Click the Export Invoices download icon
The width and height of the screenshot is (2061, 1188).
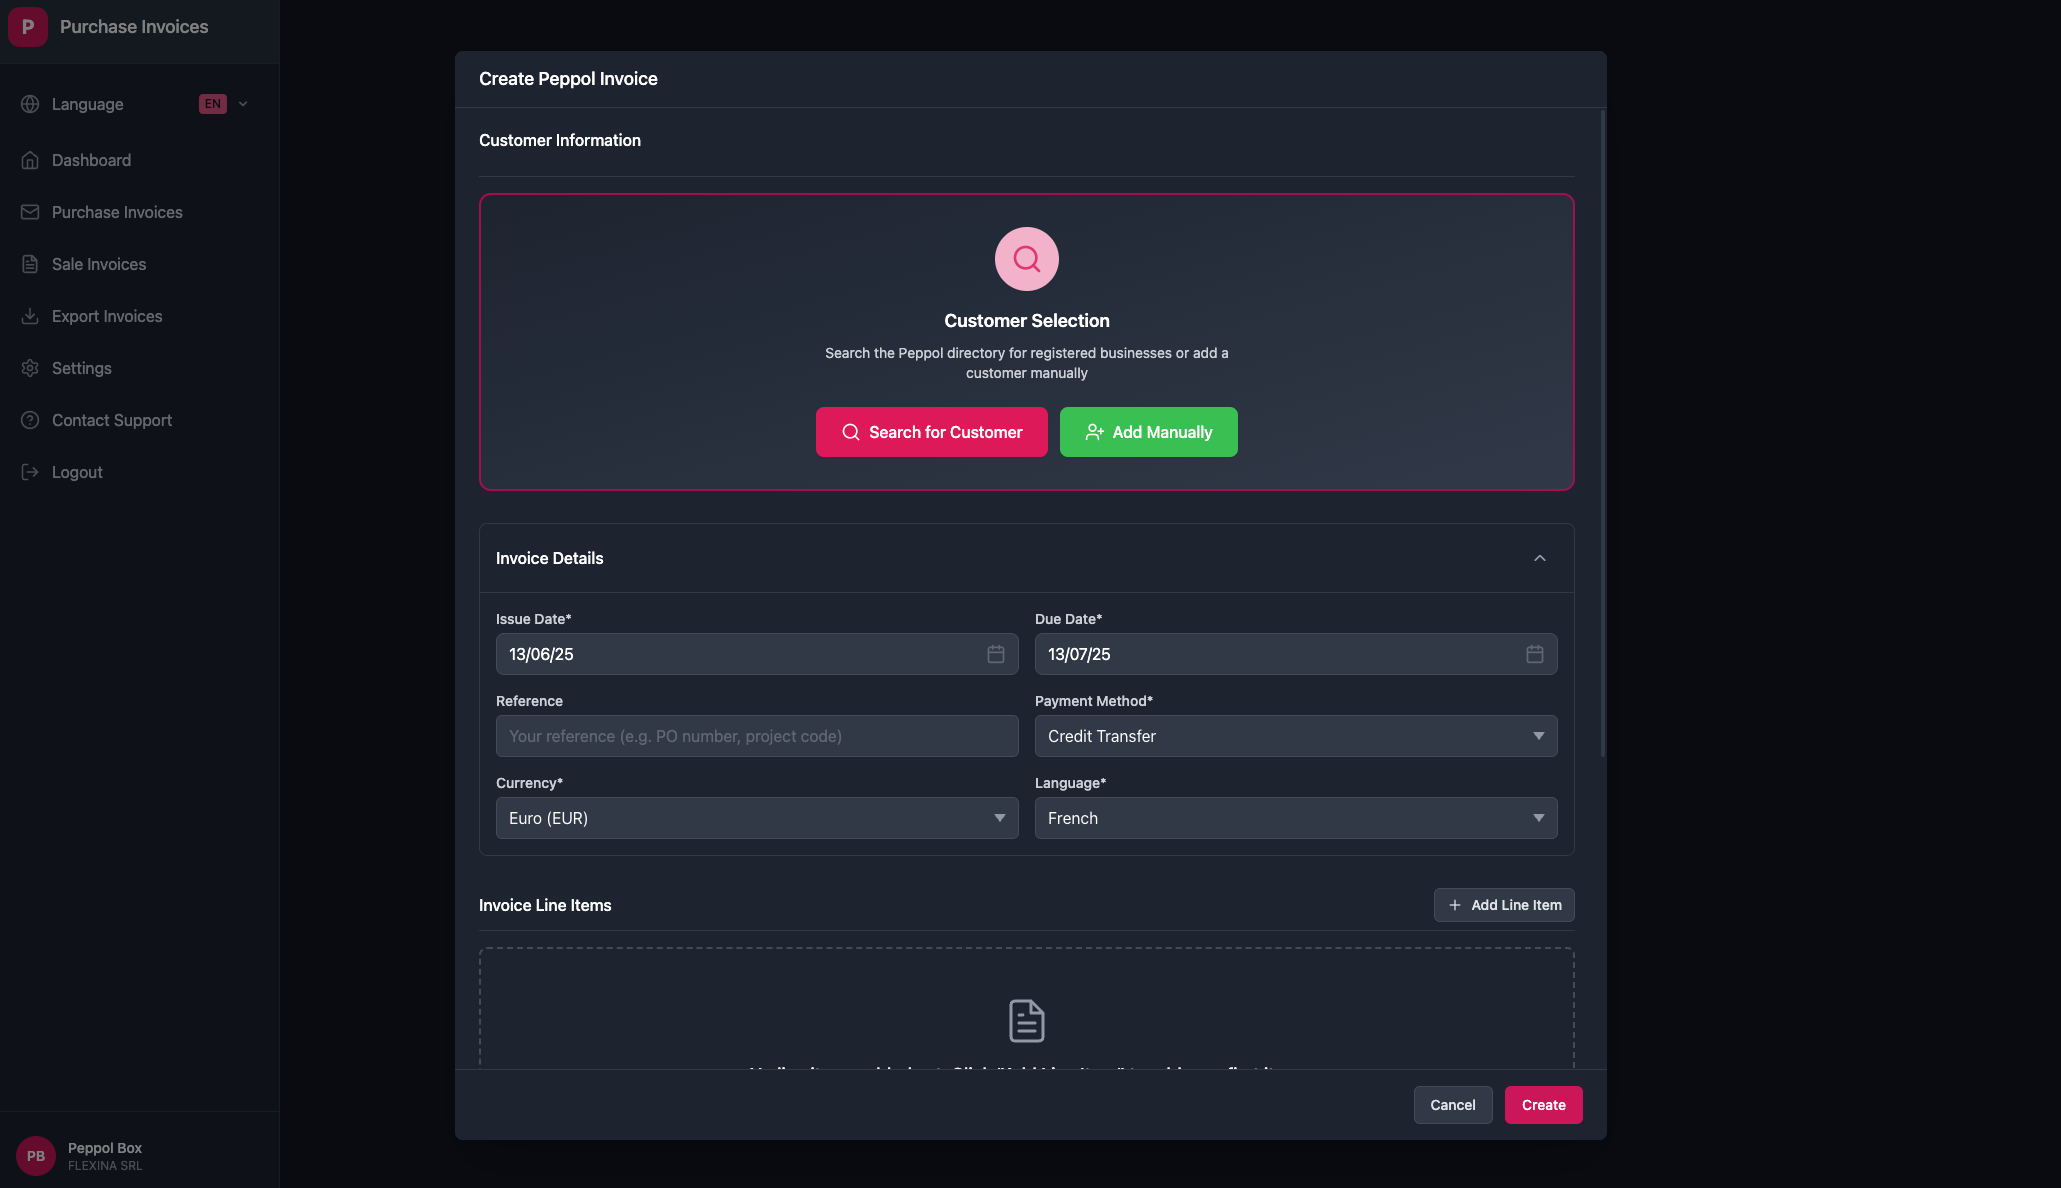click(30, 316)
